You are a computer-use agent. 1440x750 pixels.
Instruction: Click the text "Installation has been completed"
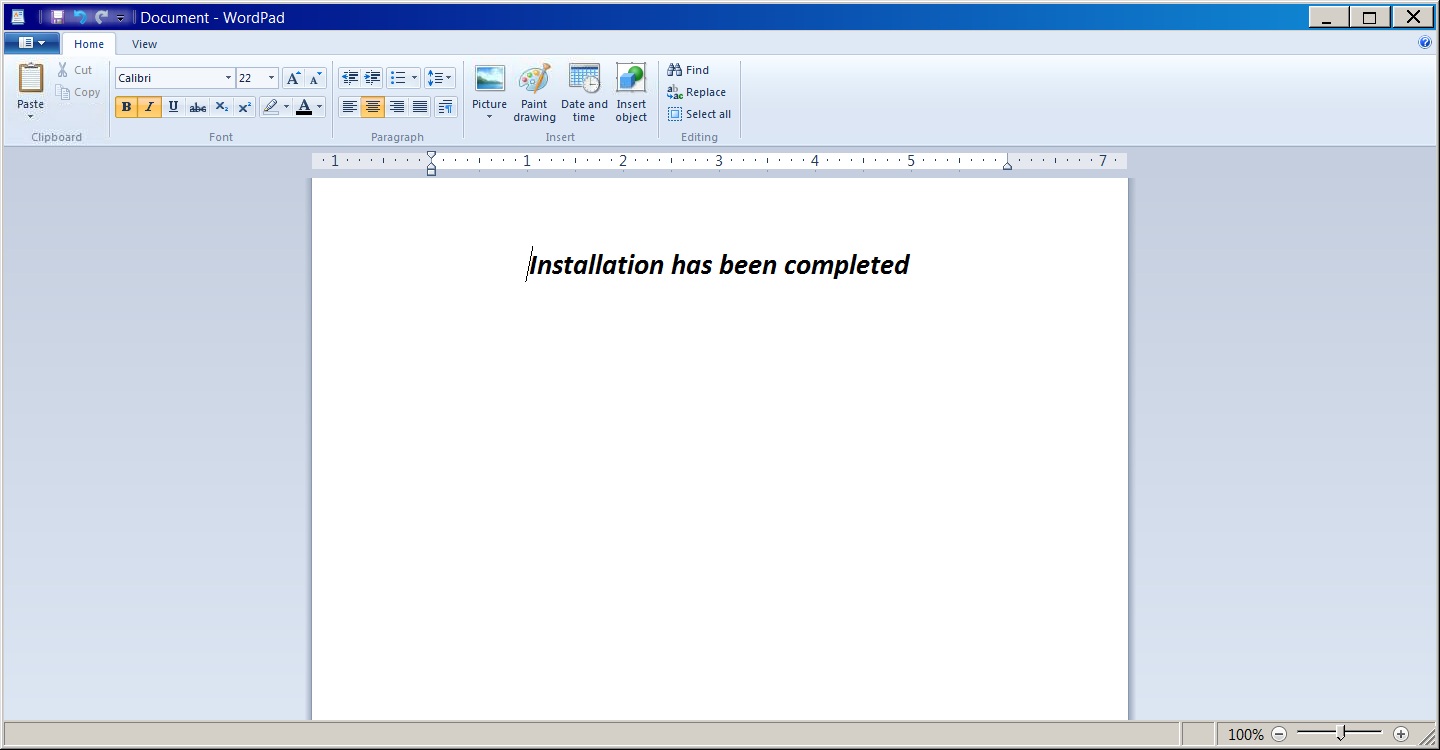[x=719, y=264]
